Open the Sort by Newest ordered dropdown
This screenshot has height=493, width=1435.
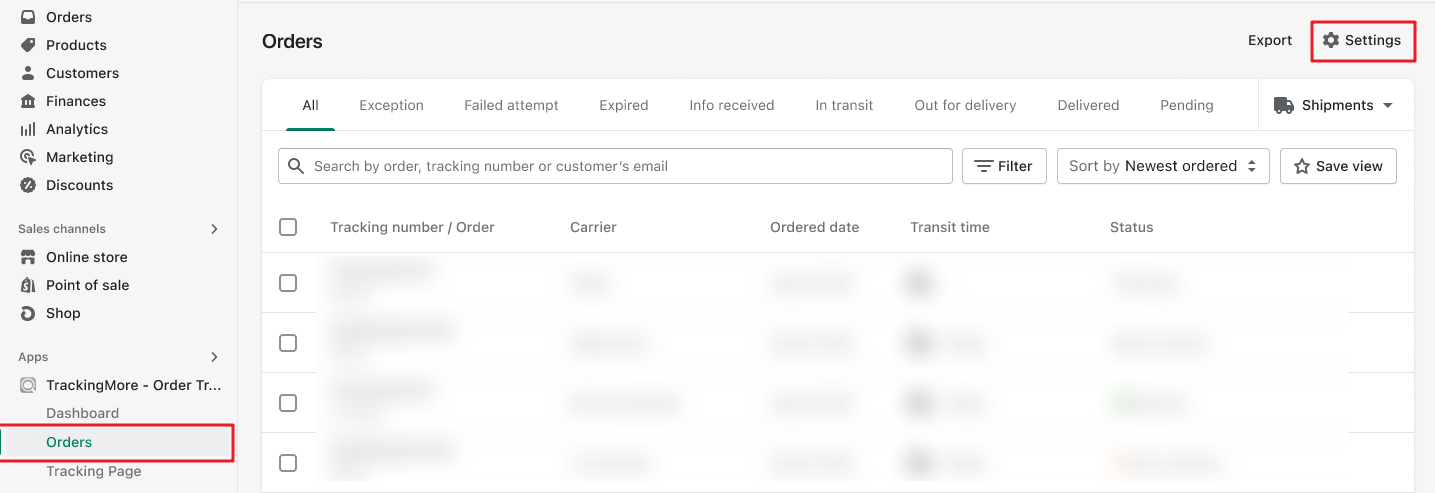coord(1163,166)
